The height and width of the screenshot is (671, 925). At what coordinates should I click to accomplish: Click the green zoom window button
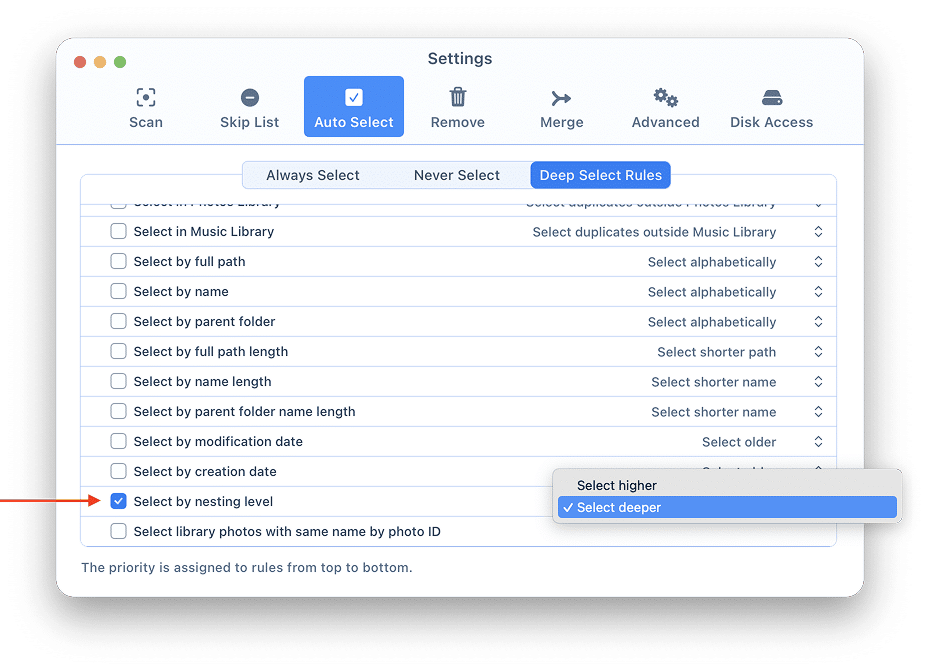[120, 62]
